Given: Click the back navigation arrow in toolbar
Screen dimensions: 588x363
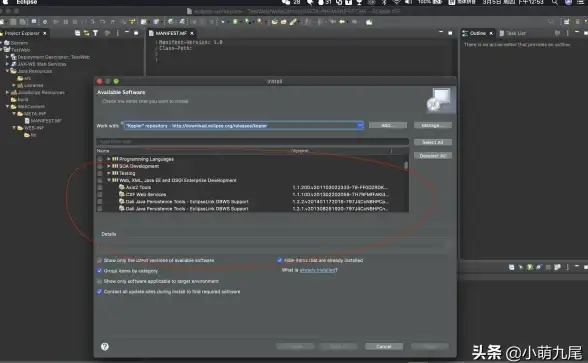Looking at the screenshot, I should [342, 22].
